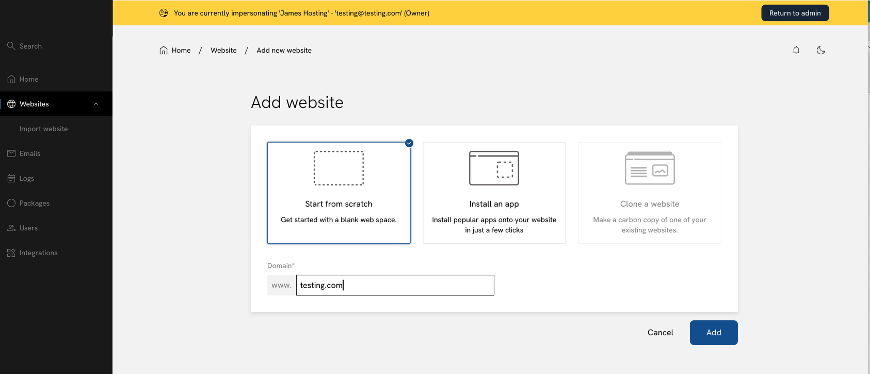Viewport: 870px width, 374px height.
Task: Select the Start from scratch option
Action: 339,193
